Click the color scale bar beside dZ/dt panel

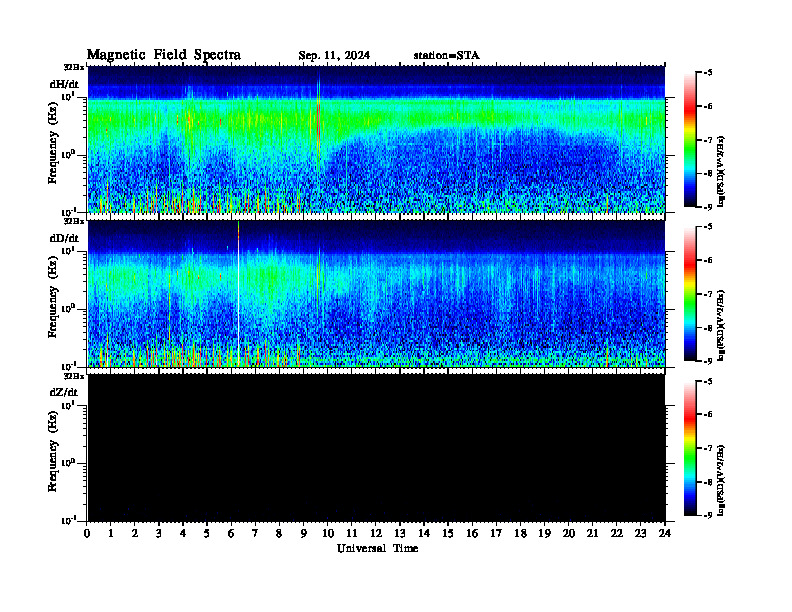point(689,448)
